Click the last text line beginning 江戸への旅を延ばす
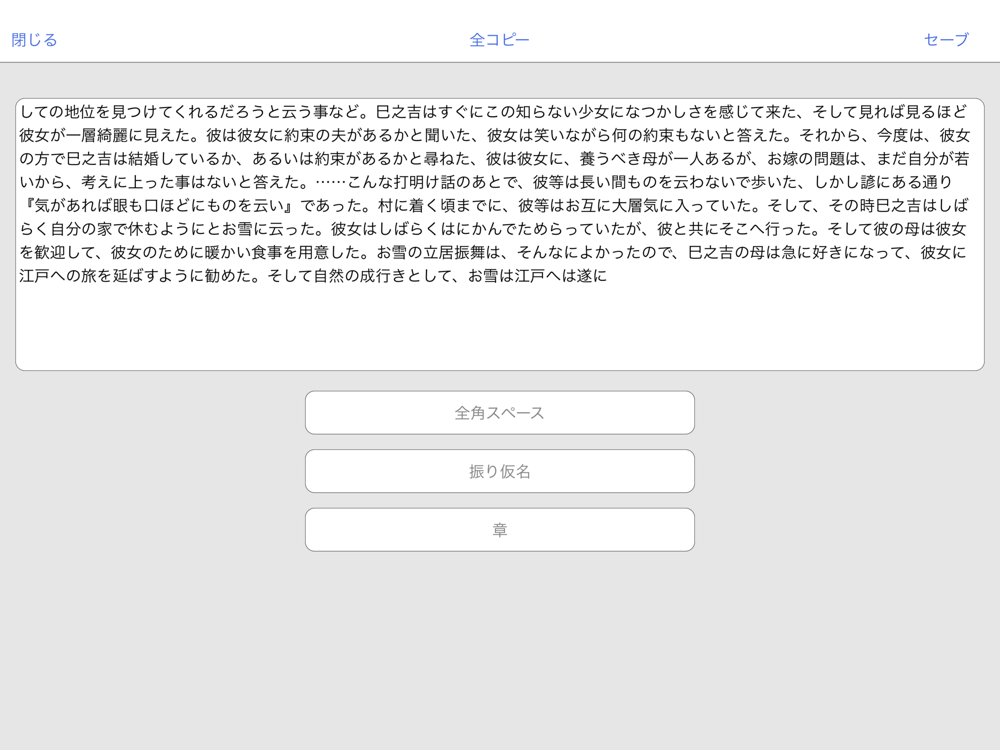Screen dimensions: 1000x750 (313, 276)
